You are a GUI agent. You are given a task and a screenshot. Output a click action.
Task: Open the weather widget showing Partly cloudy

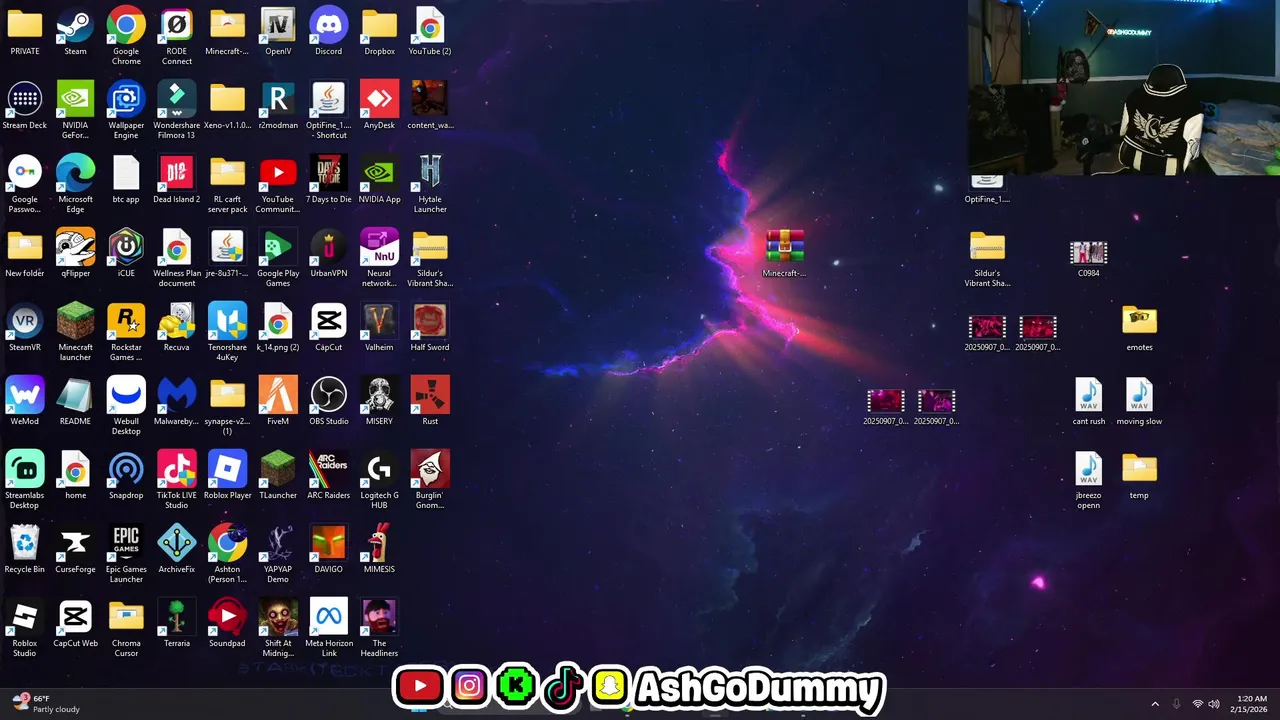click(x=46, y=704)
